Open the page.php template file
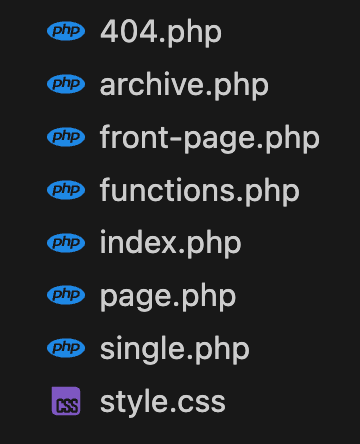 tap(168, 297)
